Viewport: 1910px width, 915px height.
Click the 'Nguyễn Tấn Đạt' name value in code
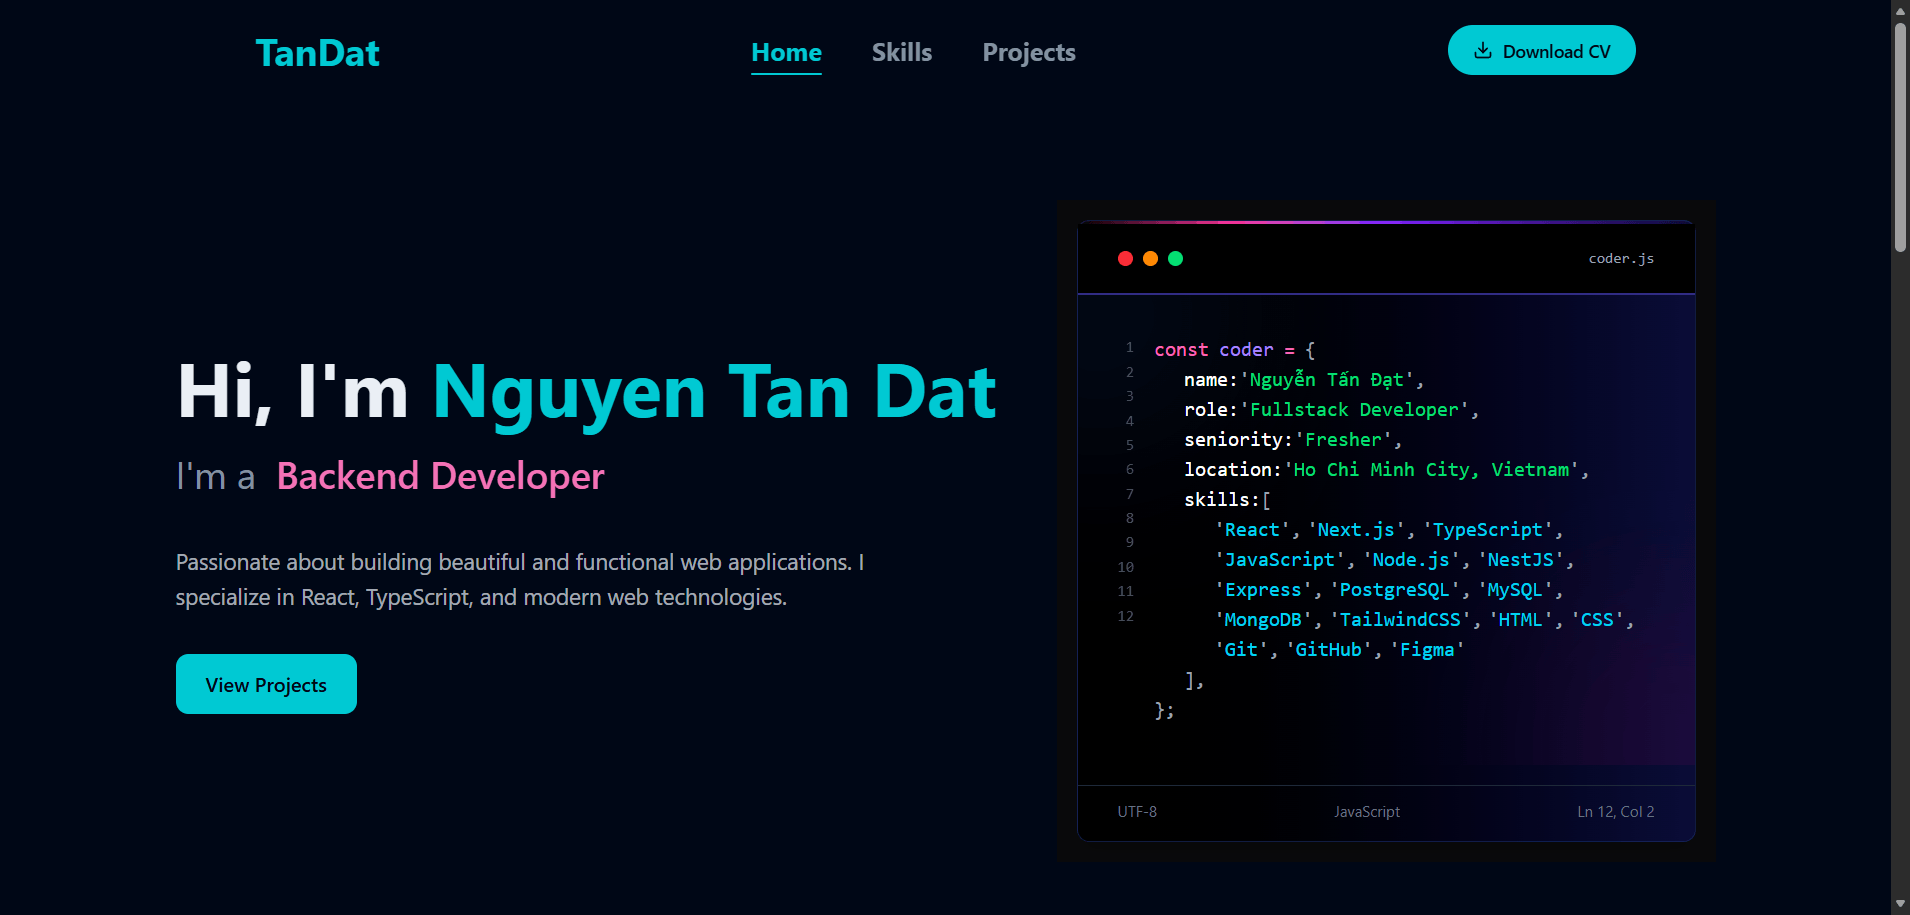(x=1326, y=380)
